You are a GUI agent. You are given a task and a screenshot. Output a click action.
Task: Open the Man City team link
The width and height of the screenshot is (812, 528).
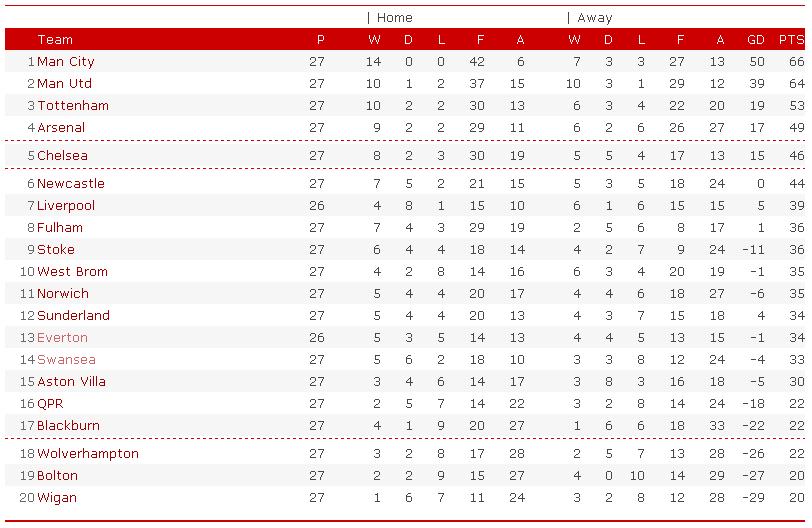(x=66, y=62)
